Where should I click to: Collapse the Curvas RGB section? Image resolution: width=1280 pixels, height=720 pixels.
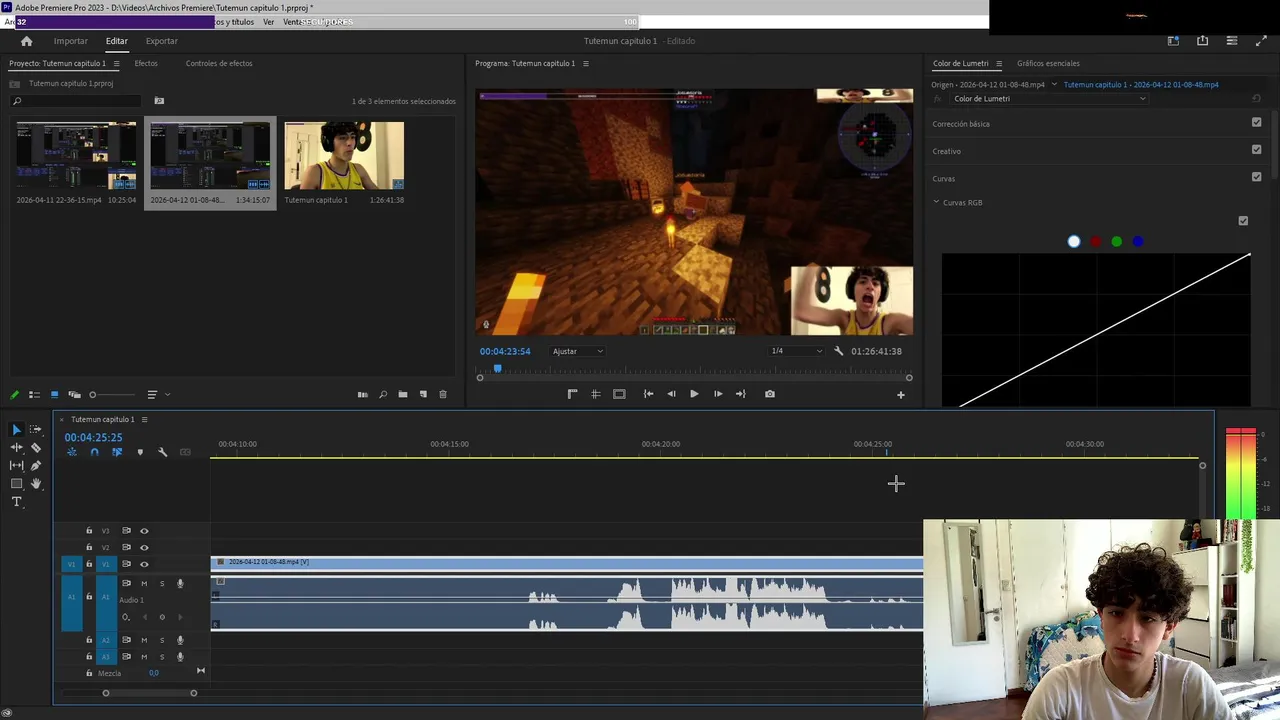(936, 202)
